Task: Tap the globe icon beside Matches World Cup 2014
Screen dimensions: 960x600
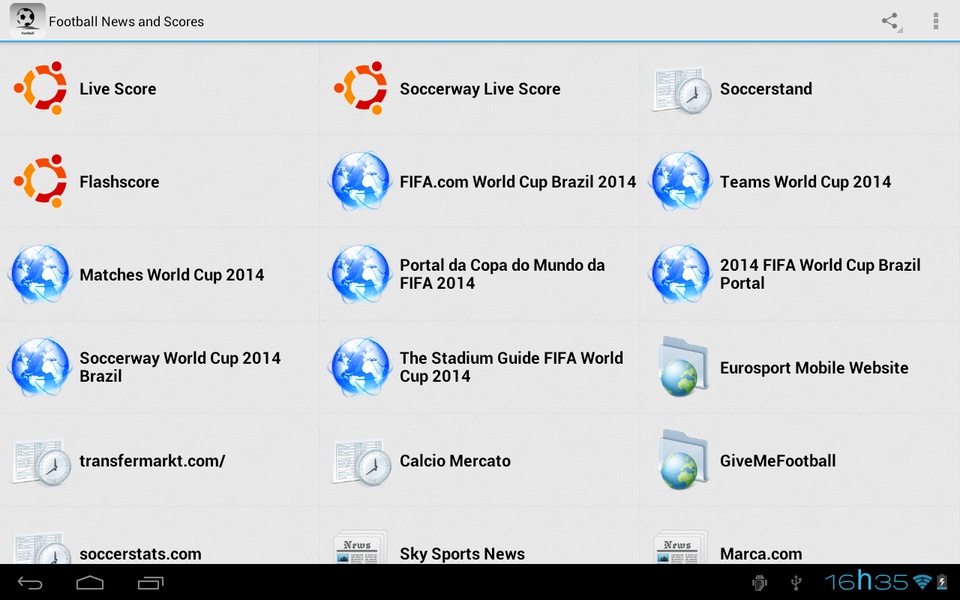Action: tap(40, 274)
